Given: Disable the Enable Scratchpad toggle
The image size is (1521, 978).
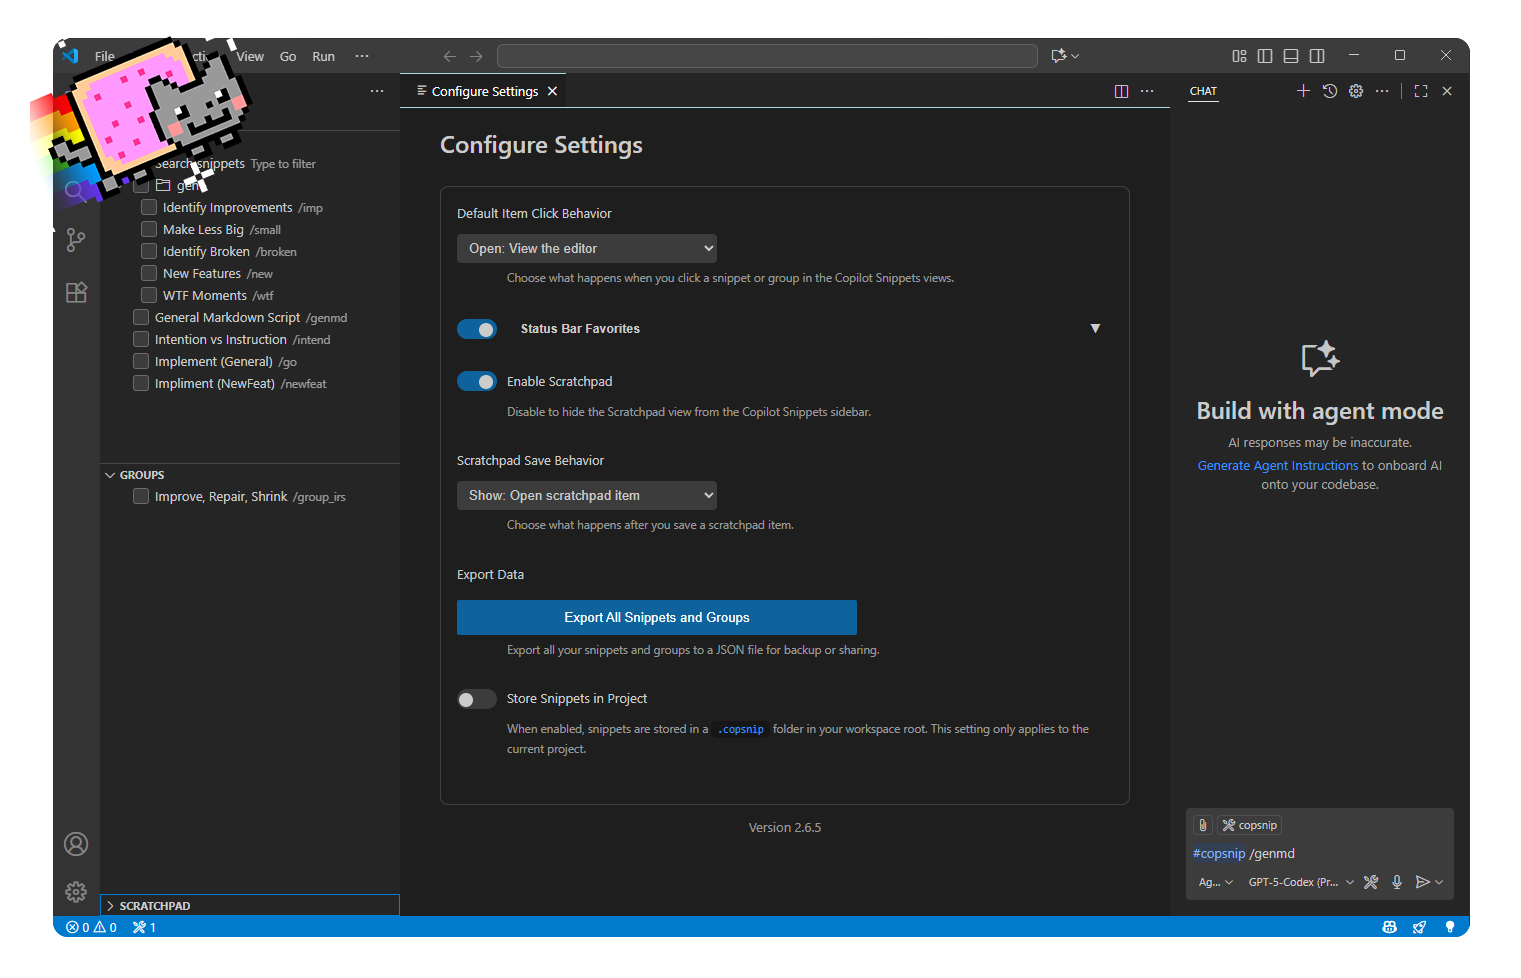Looking at the screenshot, I should pyautogui.click(x=477, y=381).
